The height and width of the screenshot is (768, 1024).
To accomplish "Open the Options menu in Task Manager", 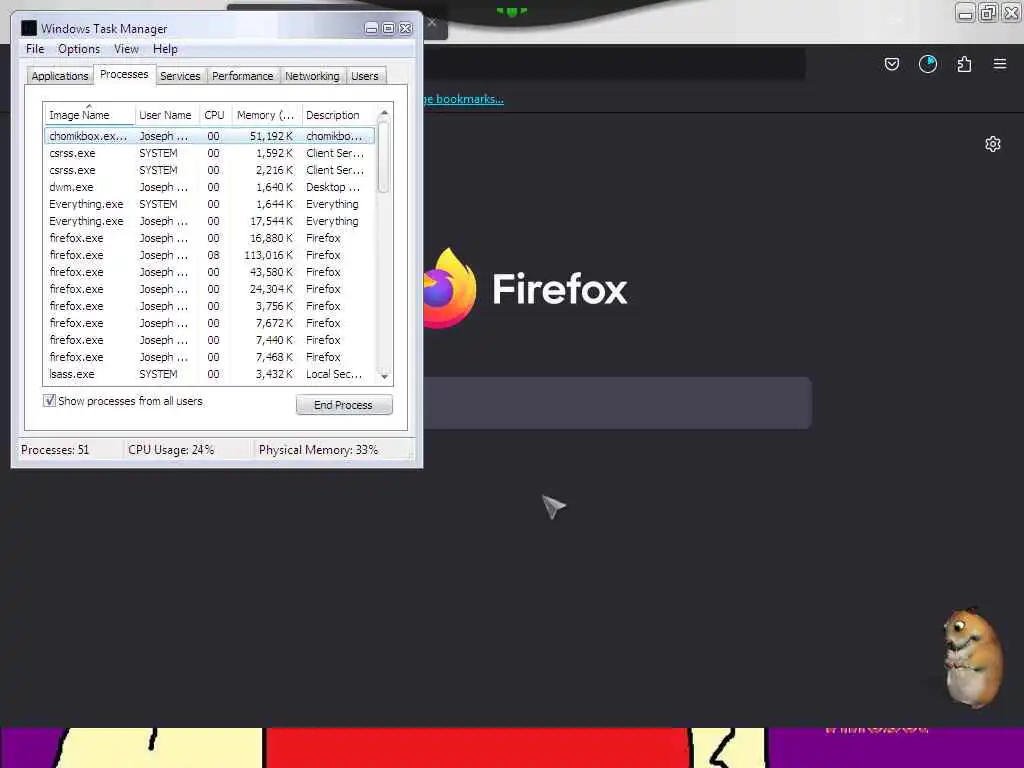I will (79, 49).
